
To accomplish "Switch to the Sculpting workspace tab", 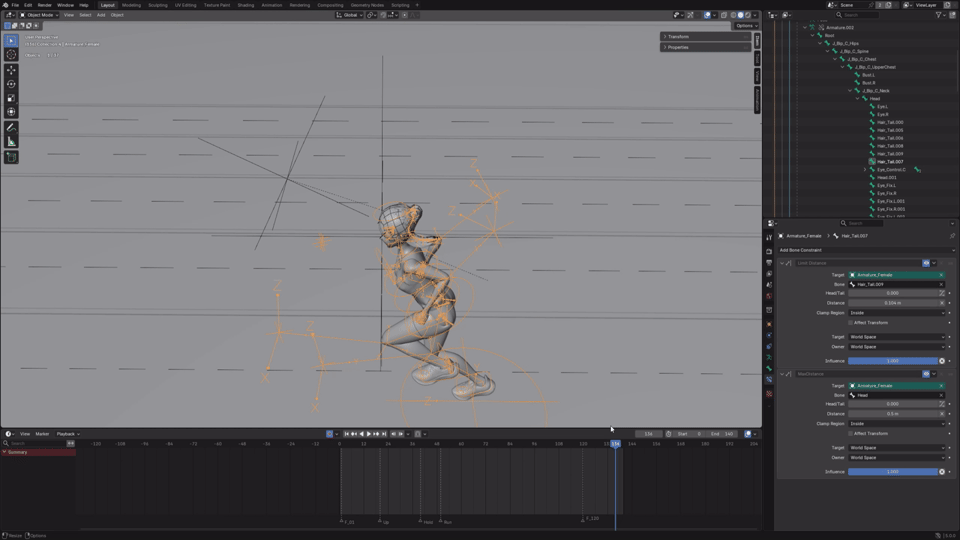I will (x=157, y=5).
